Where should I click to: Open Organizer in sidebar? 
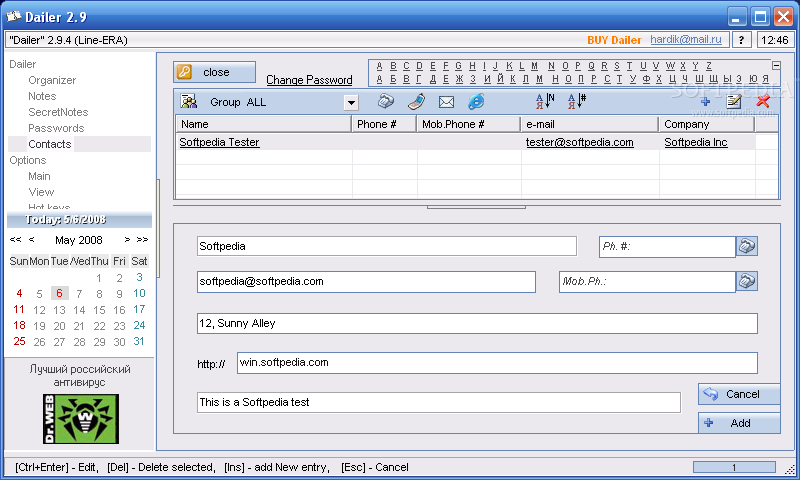click(52, 80)
